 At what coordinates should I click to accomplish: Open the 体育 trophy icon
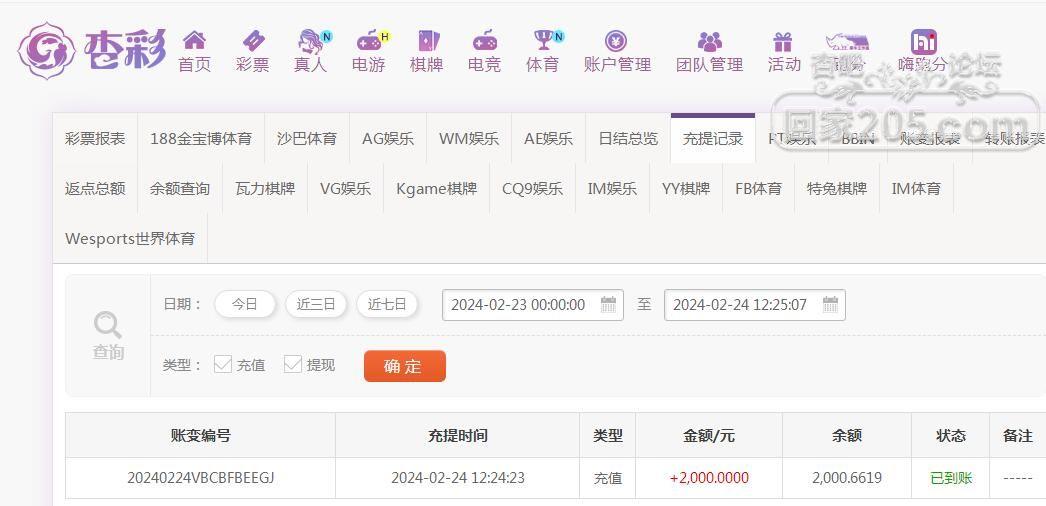[543, 41]
